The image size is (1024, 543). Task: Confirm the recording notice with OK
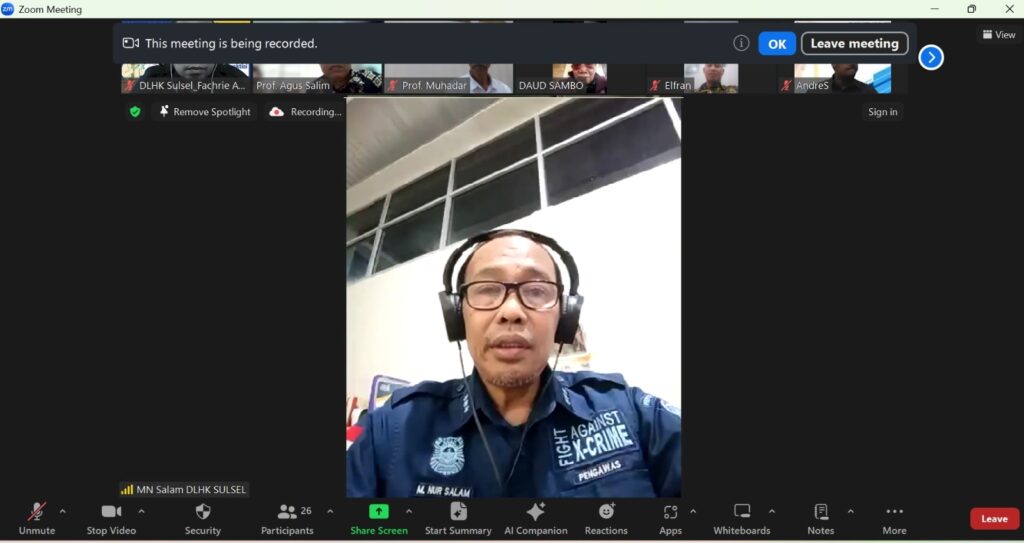[776, 44]
